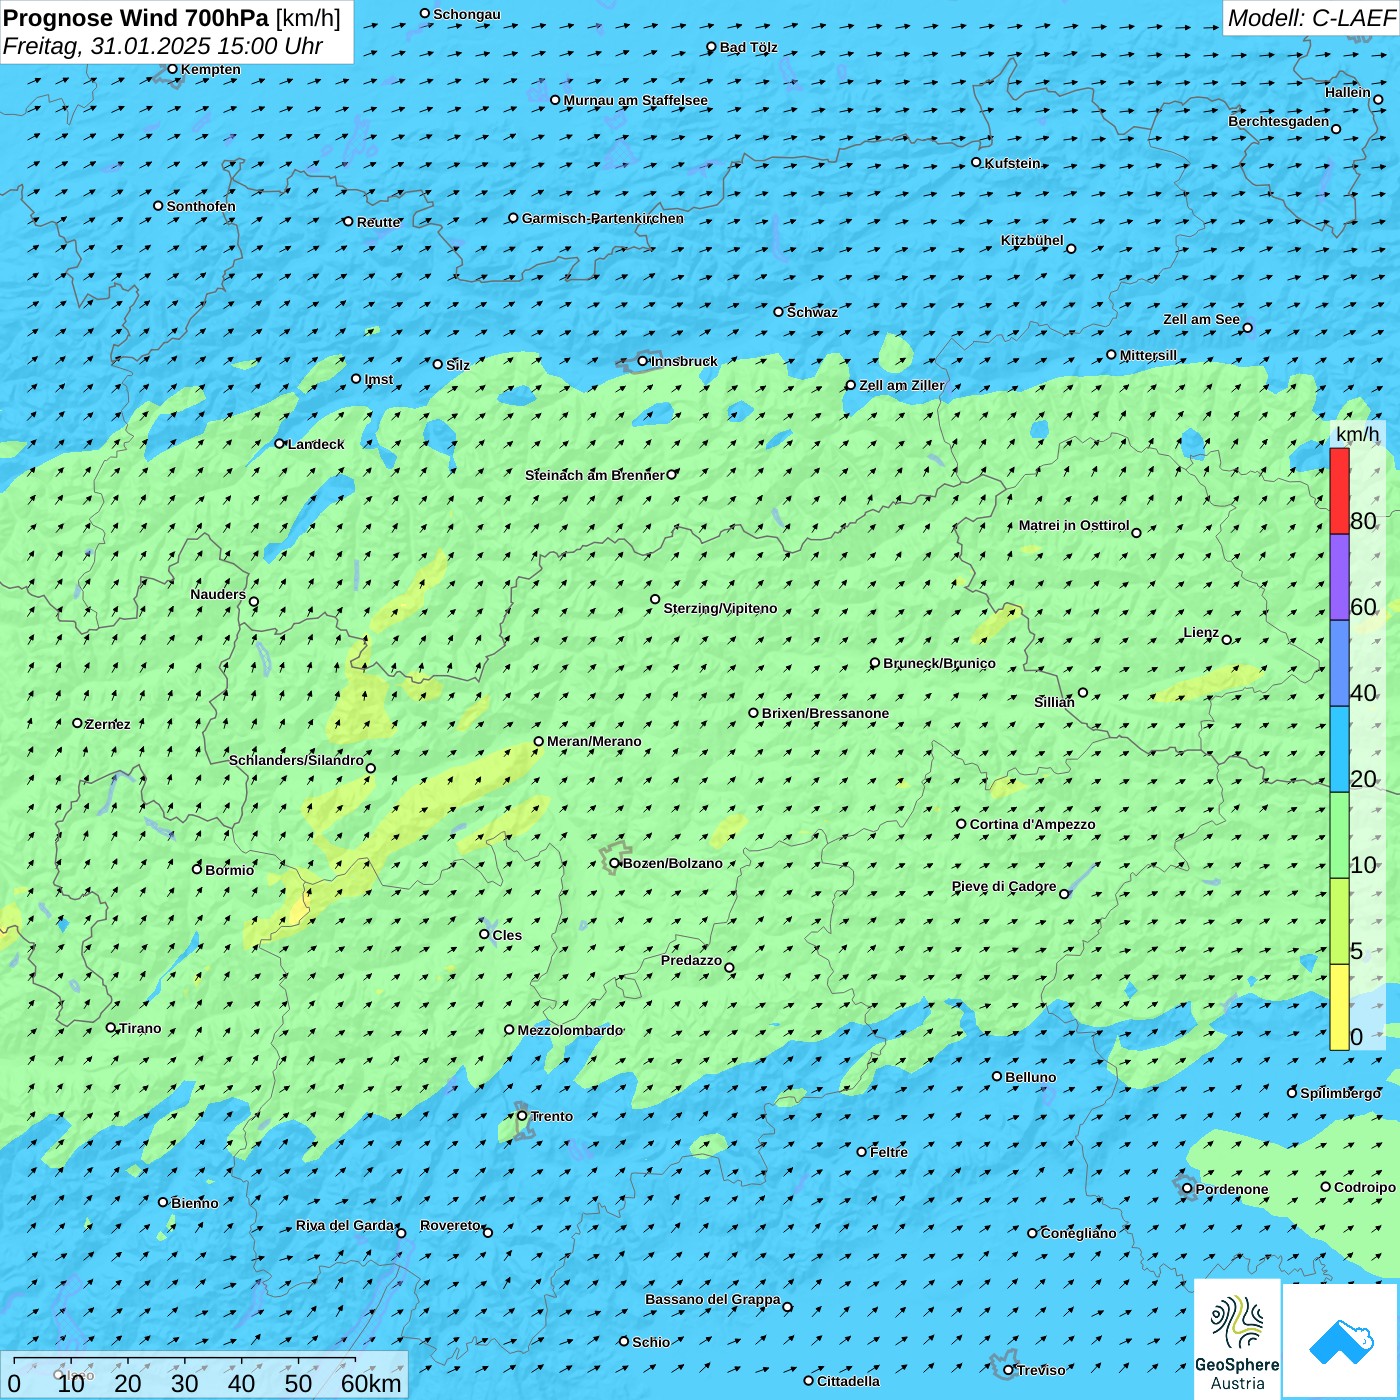Click the red 80 km/h legend color
The width and height of the screenshot is (1400, 1400).
tap(1339, 491)
